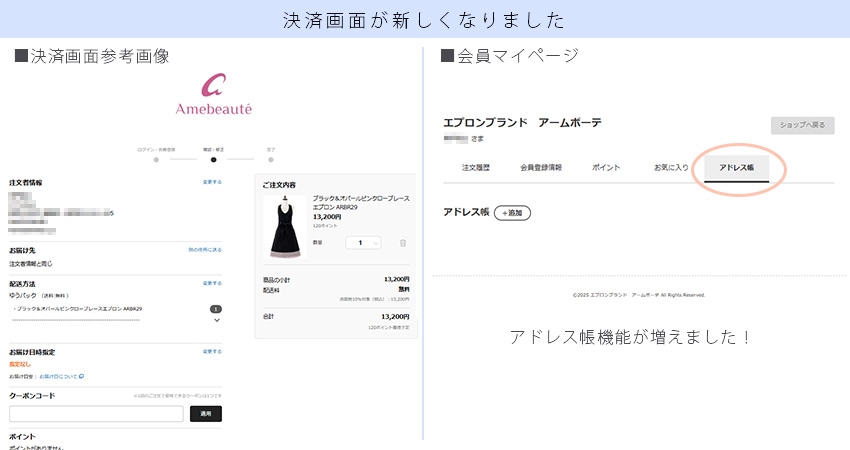The width and height of the screenshot is (850, 450).
Task: Open the お気に入り tab
Action: pos(671,167)
